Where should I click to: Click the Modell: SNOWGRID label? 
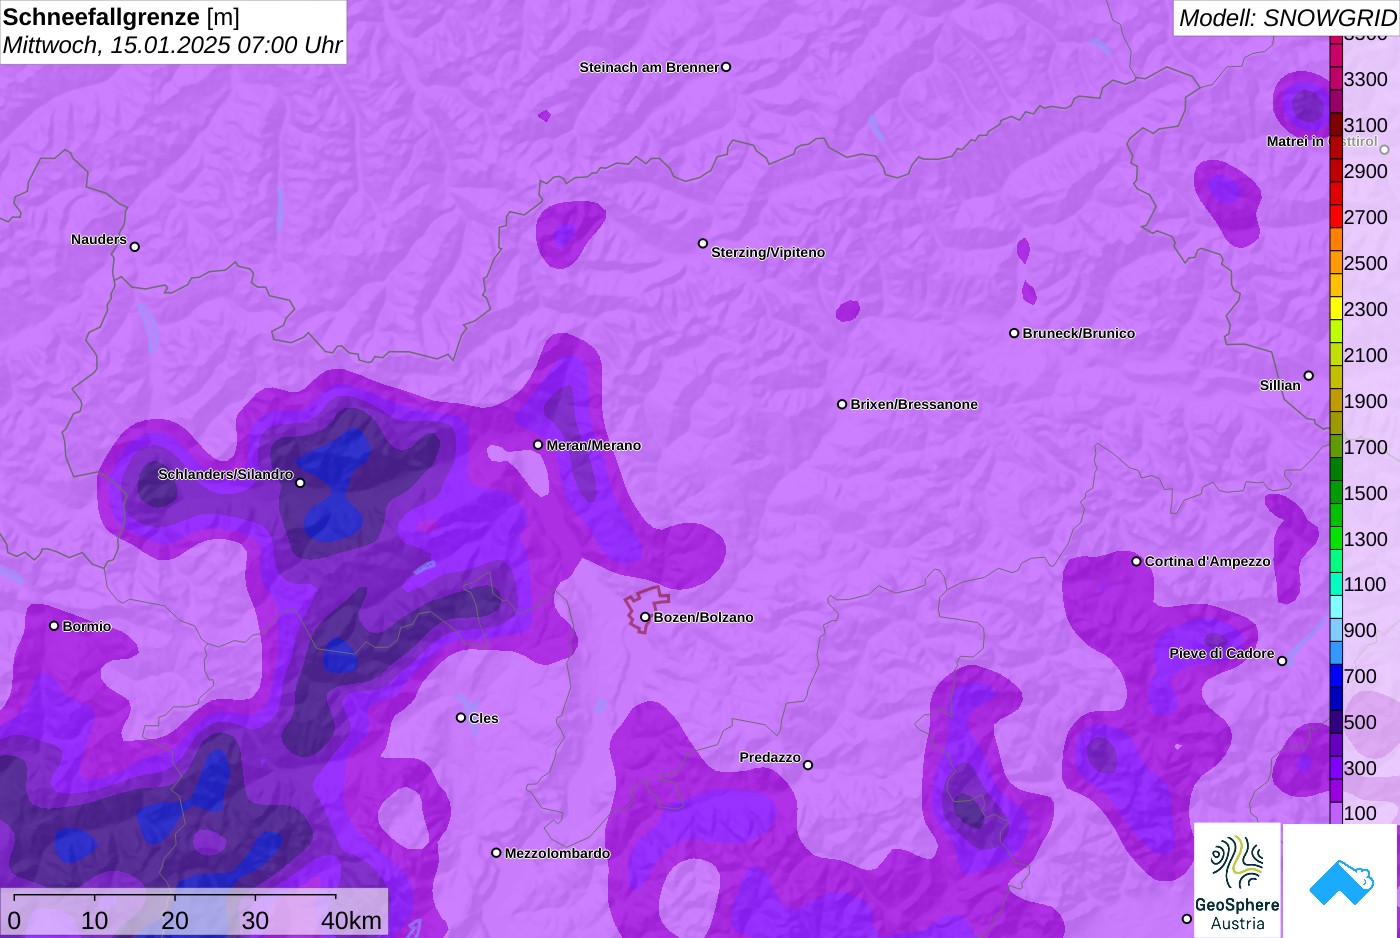tap(1287, 18)
